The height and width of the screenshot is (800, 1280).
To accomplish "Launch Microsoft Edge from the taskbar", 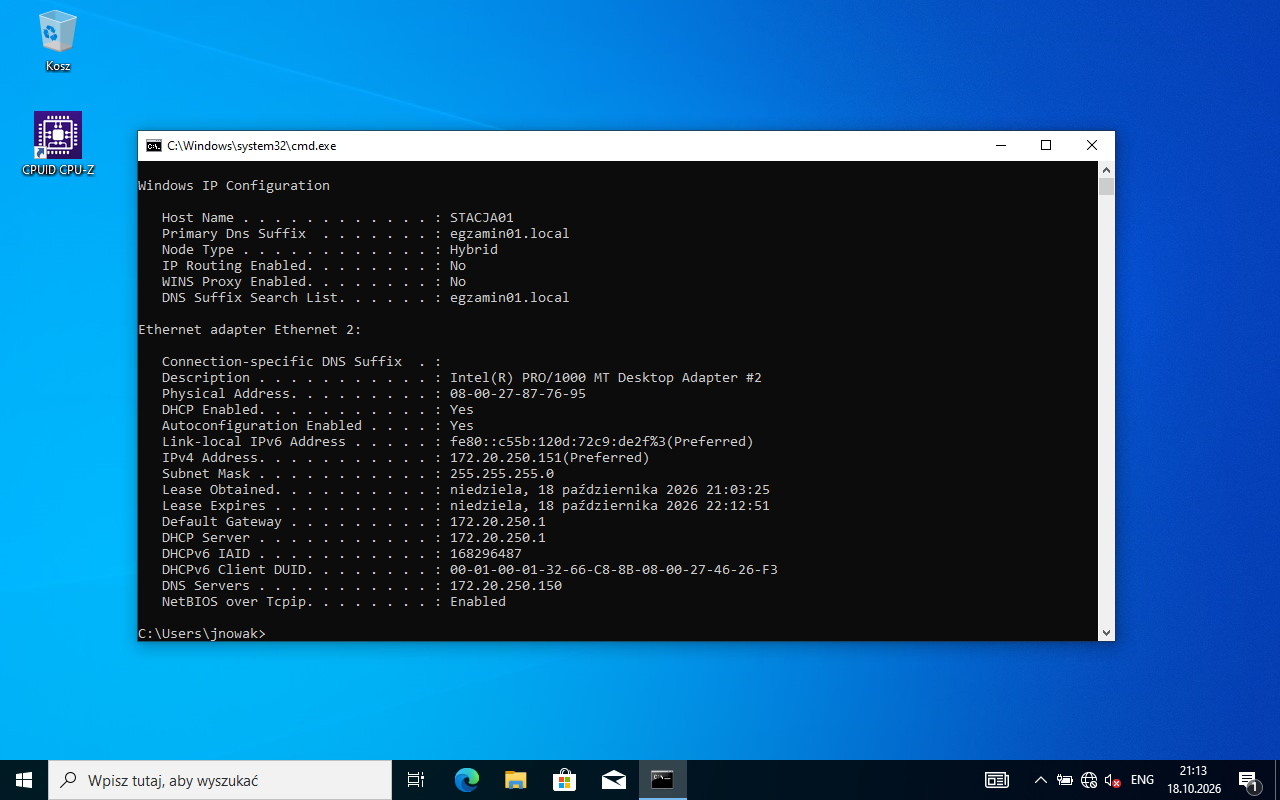I will click(466, 780).
